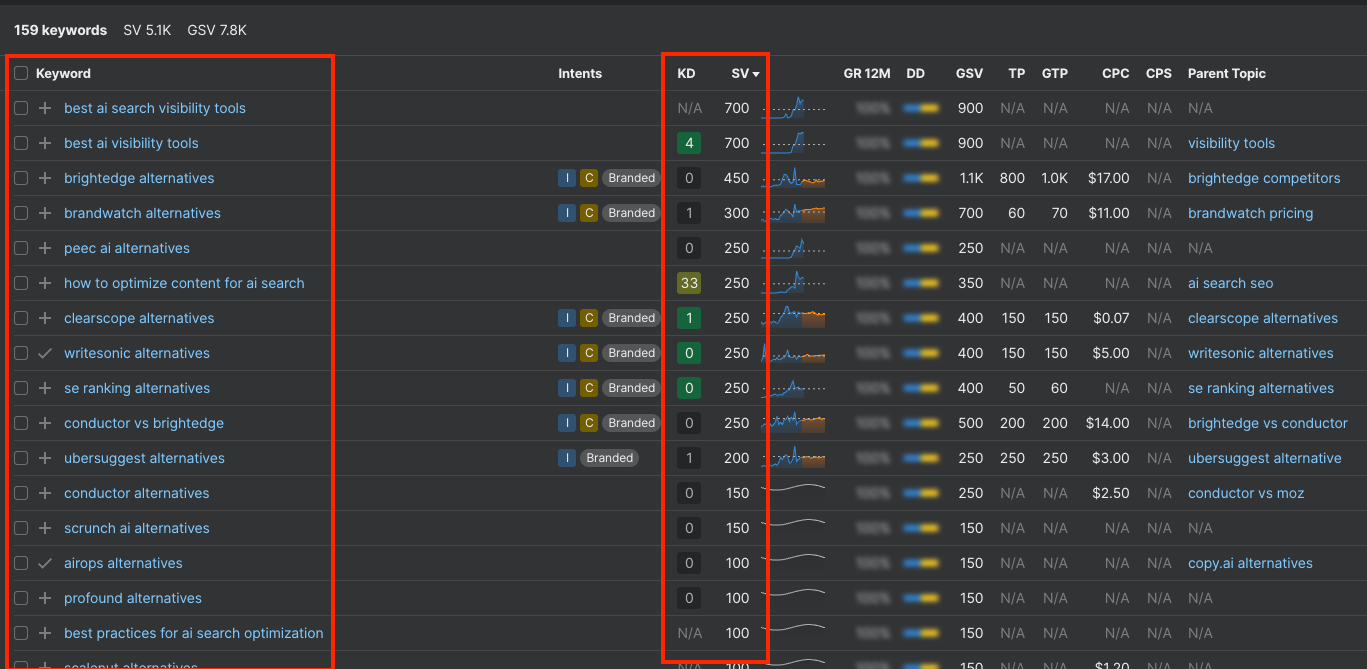Open parent topic 'copy.ai alternatives' link
Viewport: 1367px width, 669px height.
[1250, 563]
